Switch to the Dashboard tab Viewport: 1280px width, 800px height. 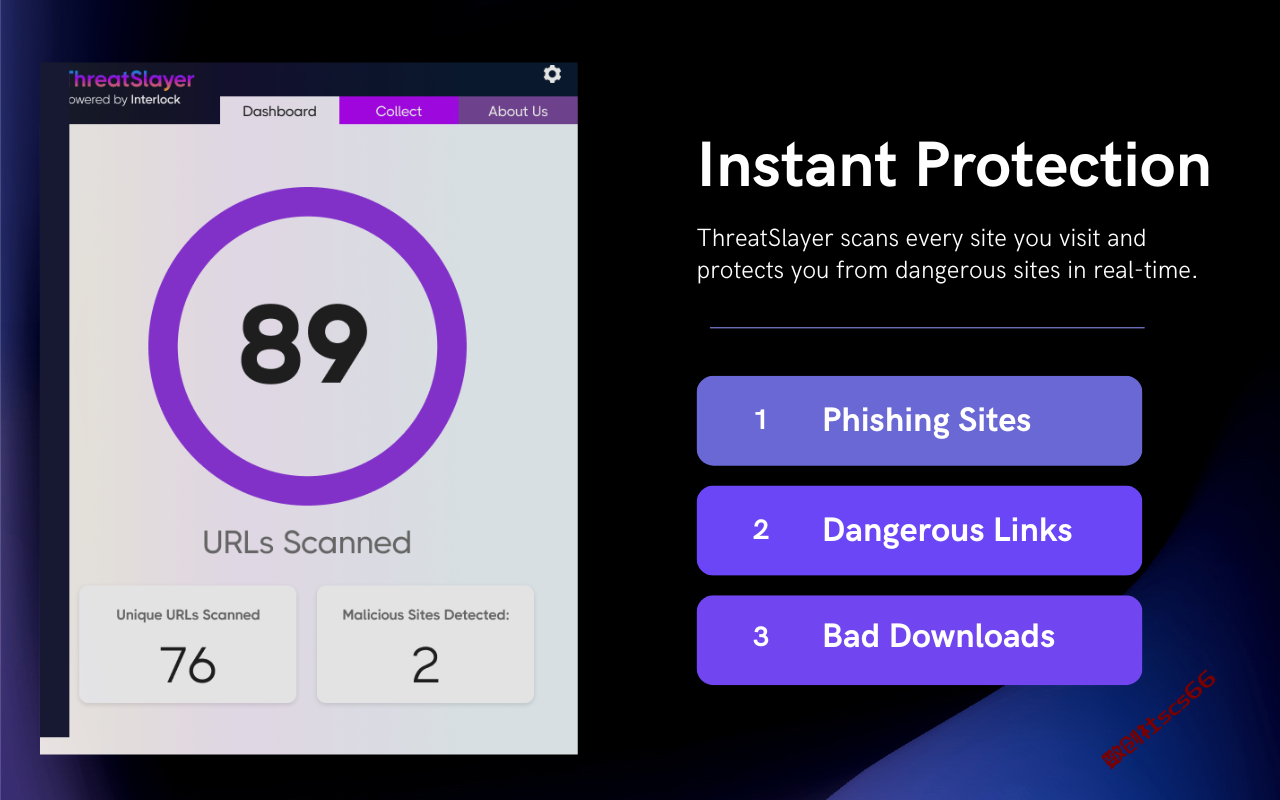coord(279,111)
